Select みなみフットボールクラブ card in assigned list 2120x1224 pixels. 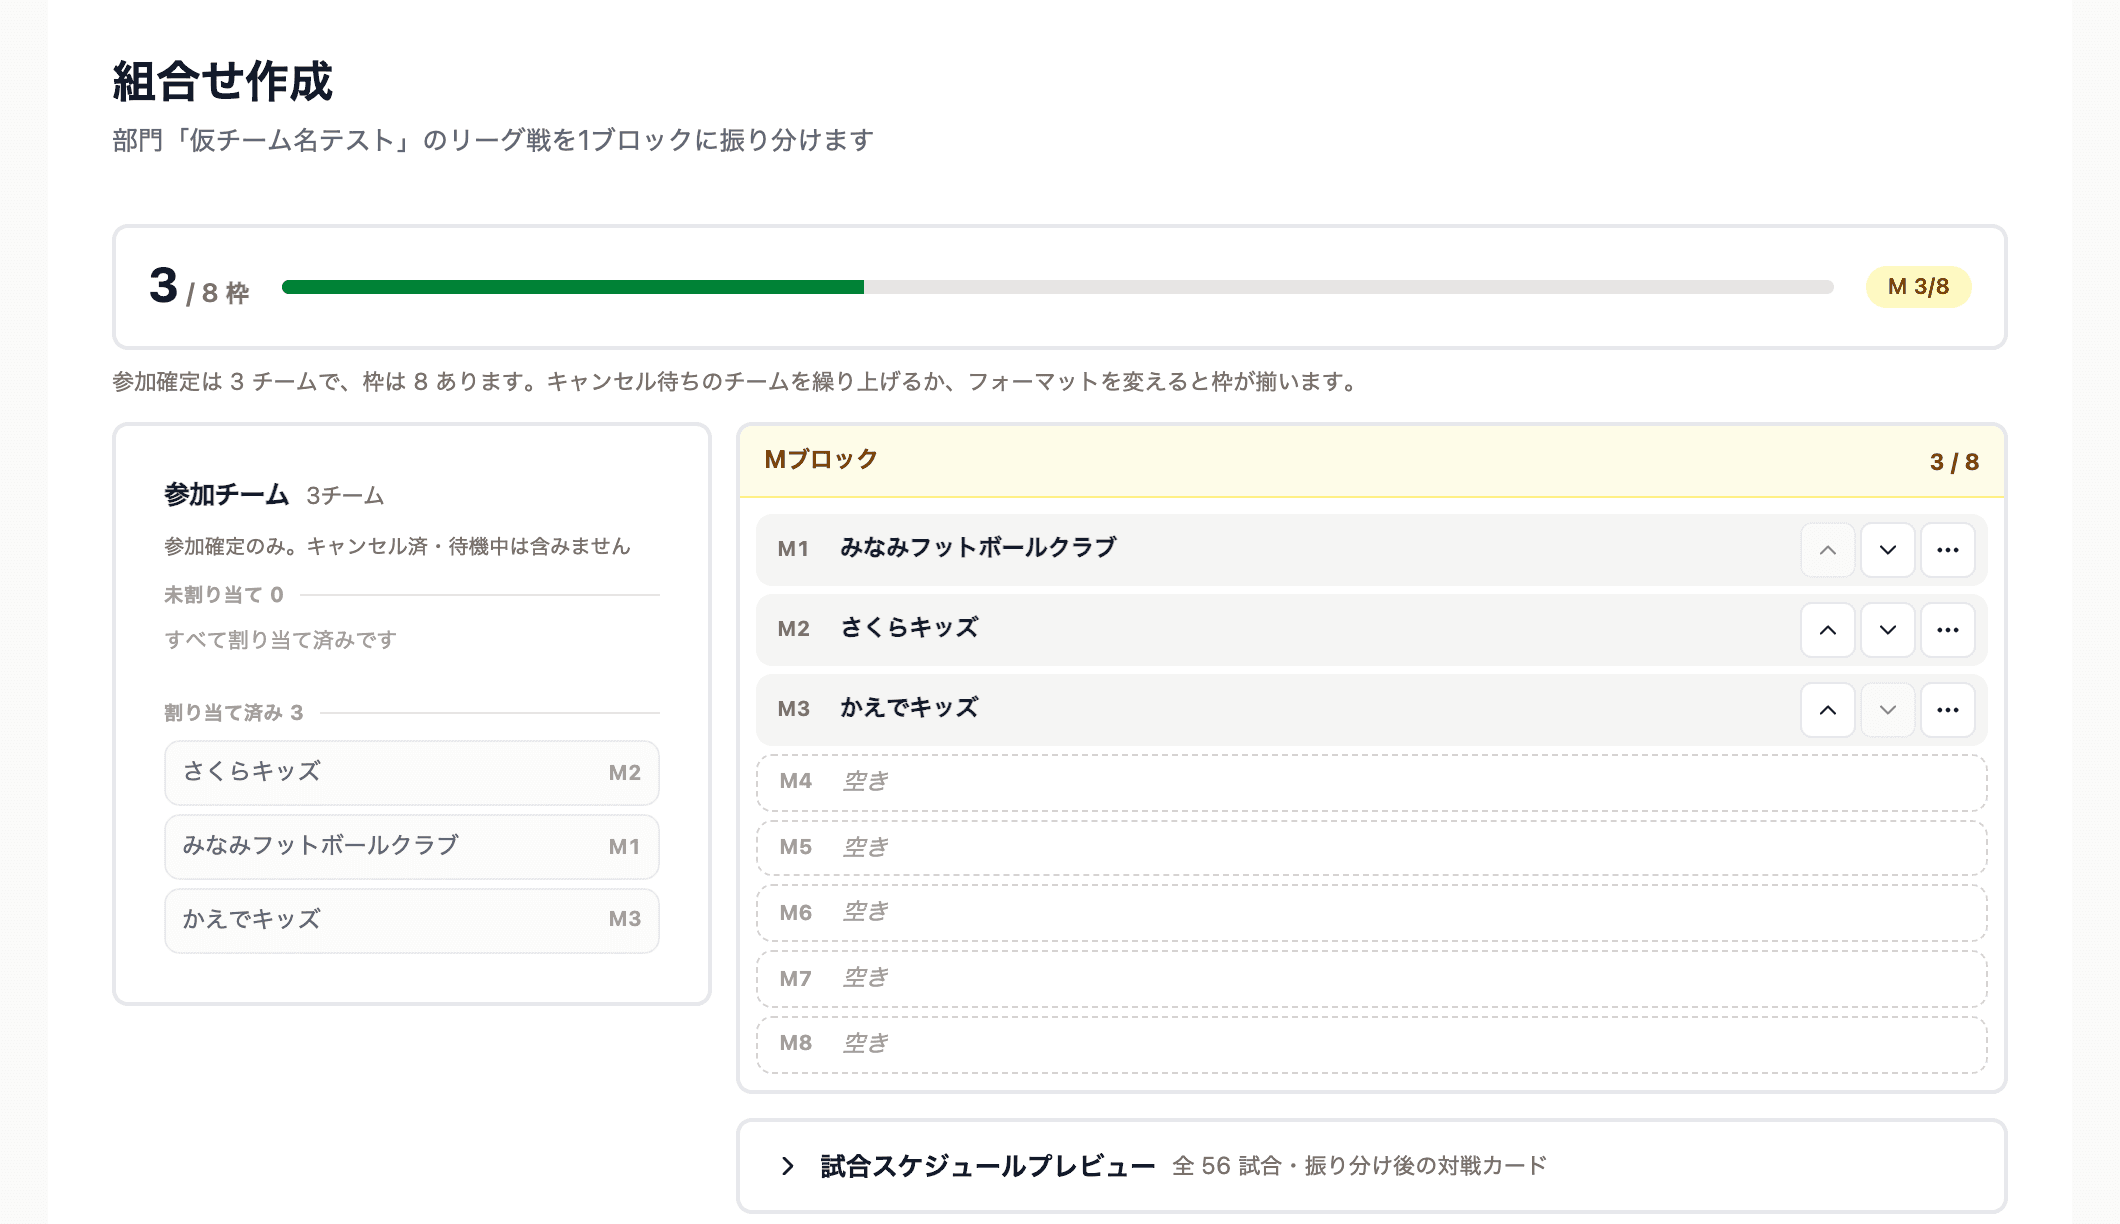point(412,847)
